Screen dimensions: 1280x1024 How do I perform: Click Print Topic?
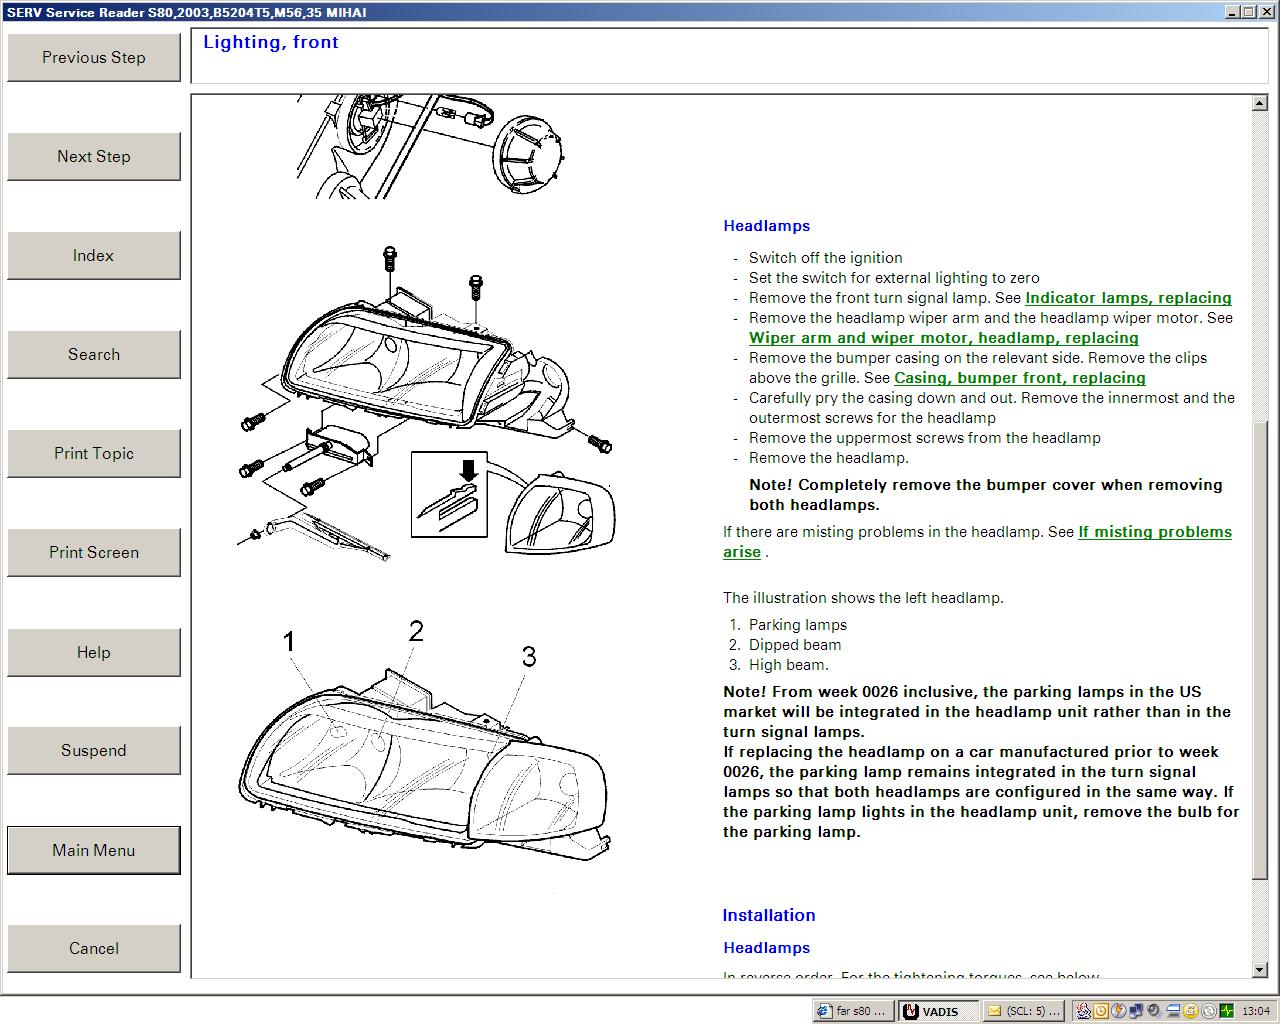click(94, 454)
